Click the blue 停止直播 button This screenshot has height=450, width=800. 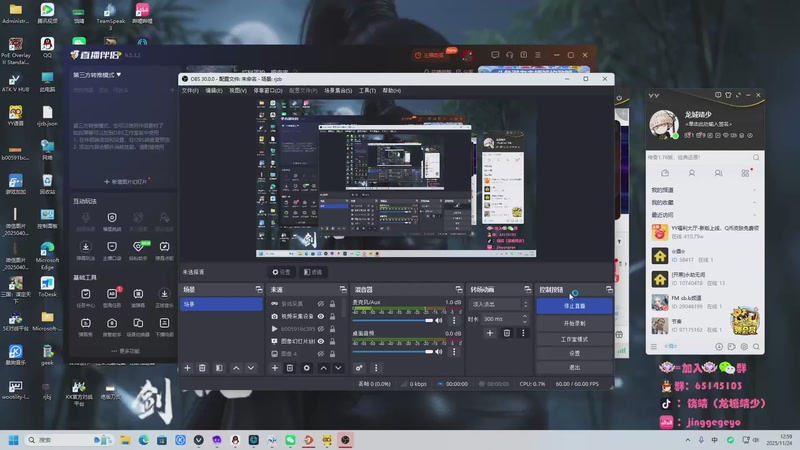click(x=574, y=306)
